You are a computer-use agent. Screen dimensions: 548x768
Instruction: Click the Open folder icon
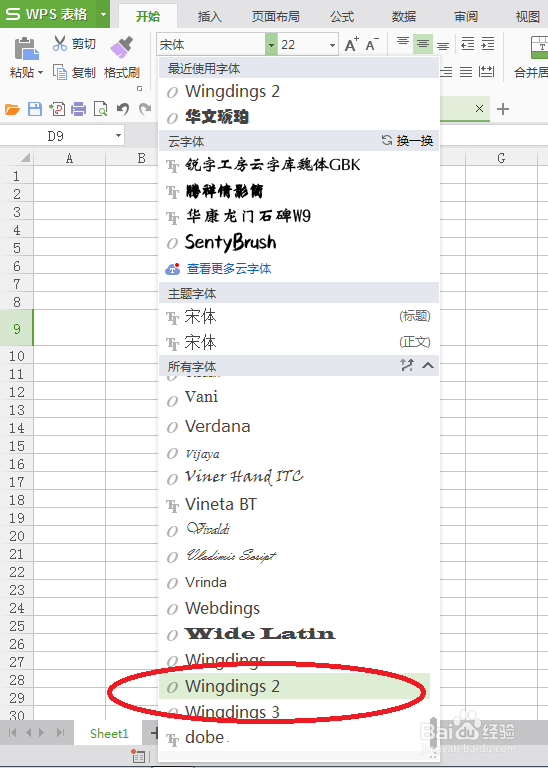click(x=12, y=109)
